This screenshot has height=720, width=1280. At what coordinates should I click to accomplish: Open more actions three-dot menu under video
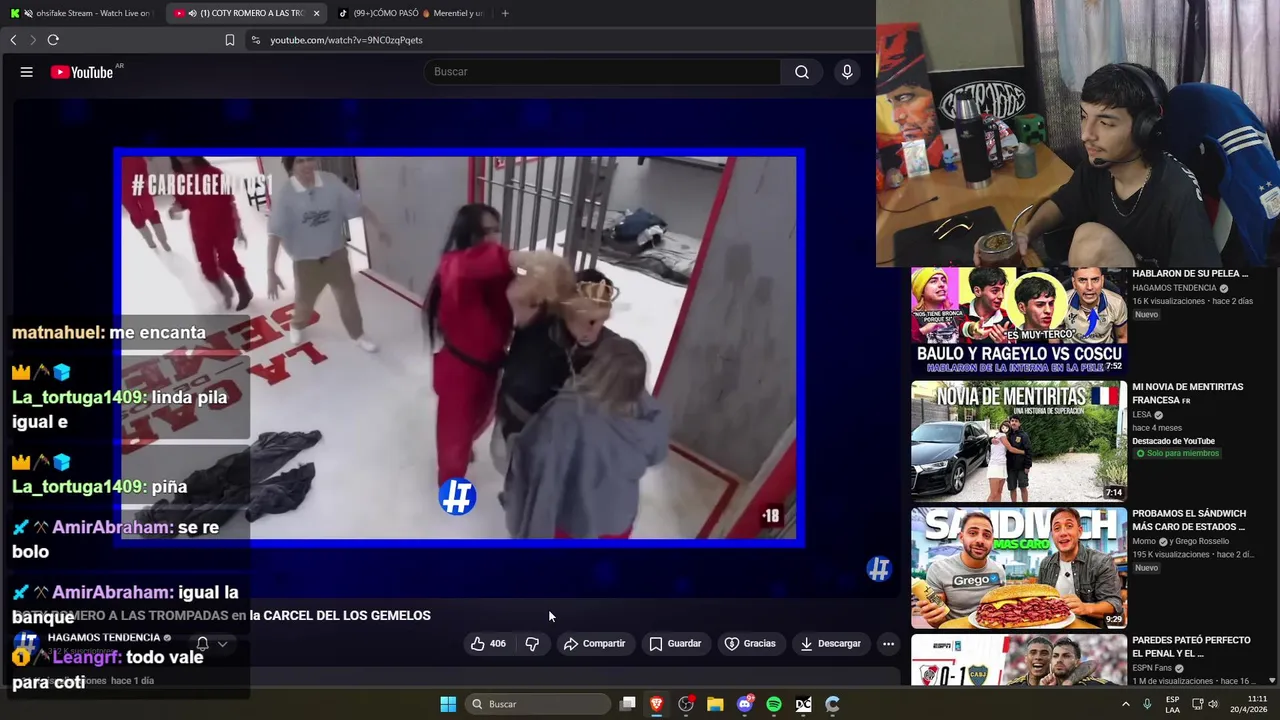coord(888,644)
